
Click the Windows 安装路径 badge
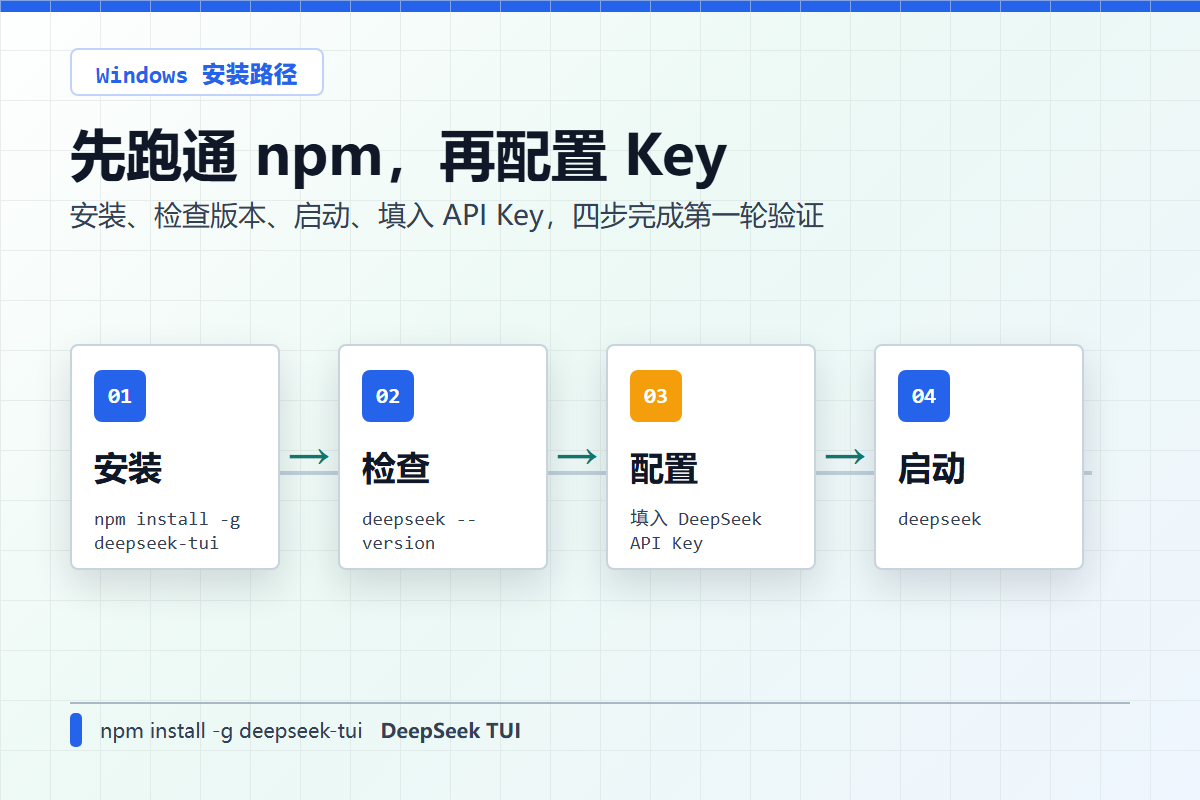[197, 72]
